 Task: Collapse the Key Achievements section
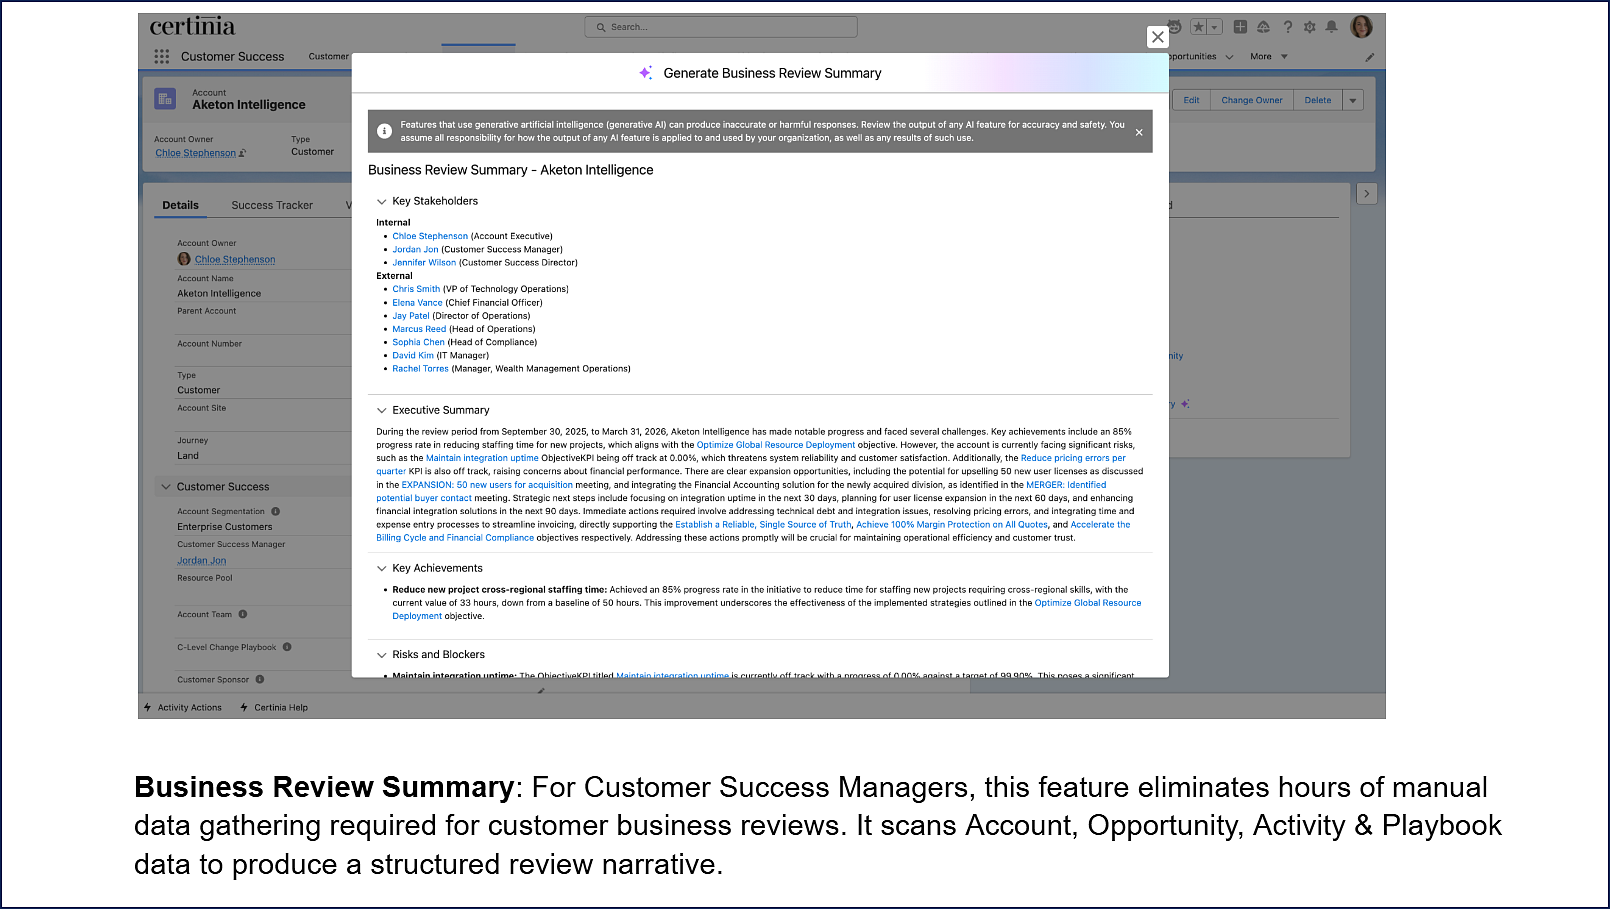coord(381,568)
